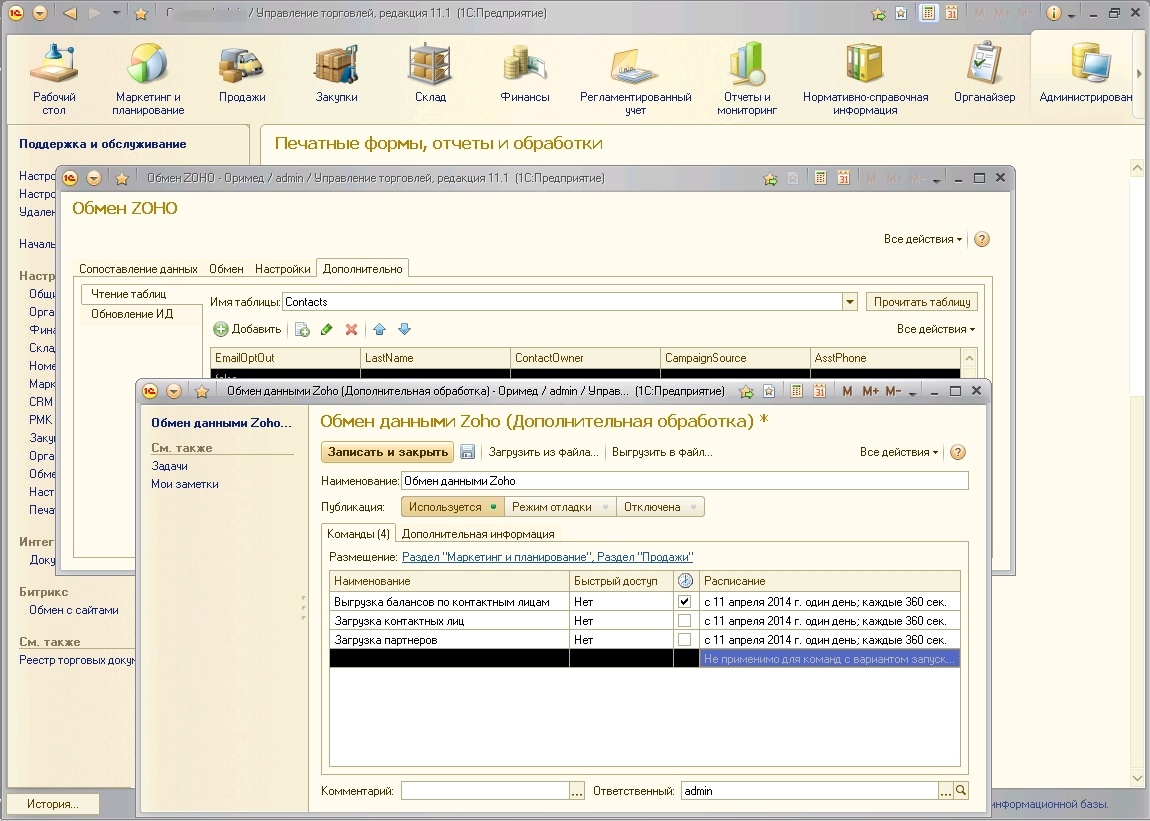Click the Комментарий input field

coord(486,790)
